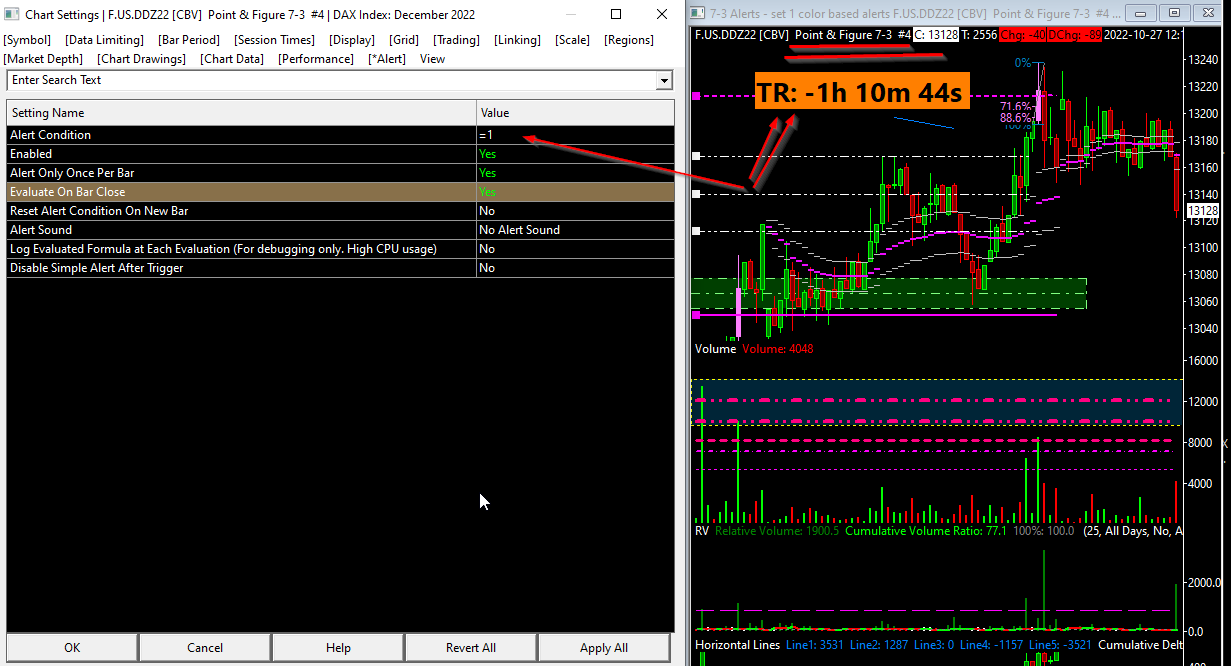The image size is (1231, 666).
Task: Restore down the 7-3 Alerts chart window
Action: point(1176,13)
